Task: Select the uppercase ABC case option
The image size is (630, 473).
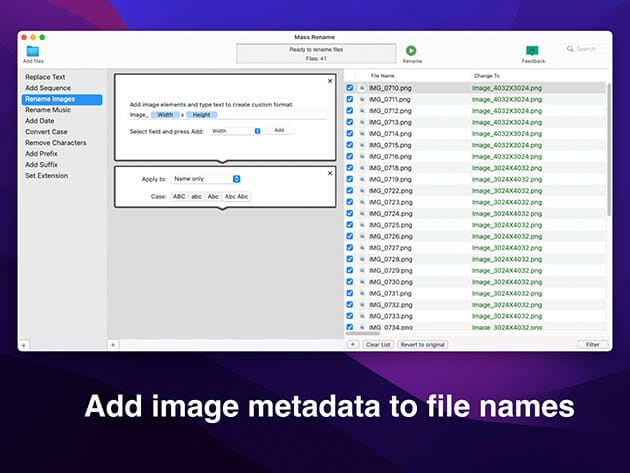Action: [179, 197]
